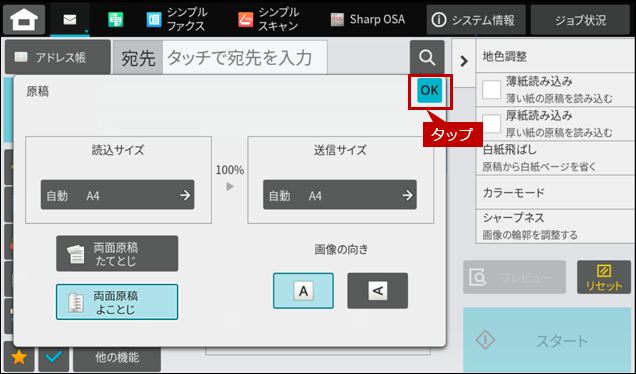Open 送信サイズ 自動 A4 selector
Screen dimensions: 636x374
339,195
